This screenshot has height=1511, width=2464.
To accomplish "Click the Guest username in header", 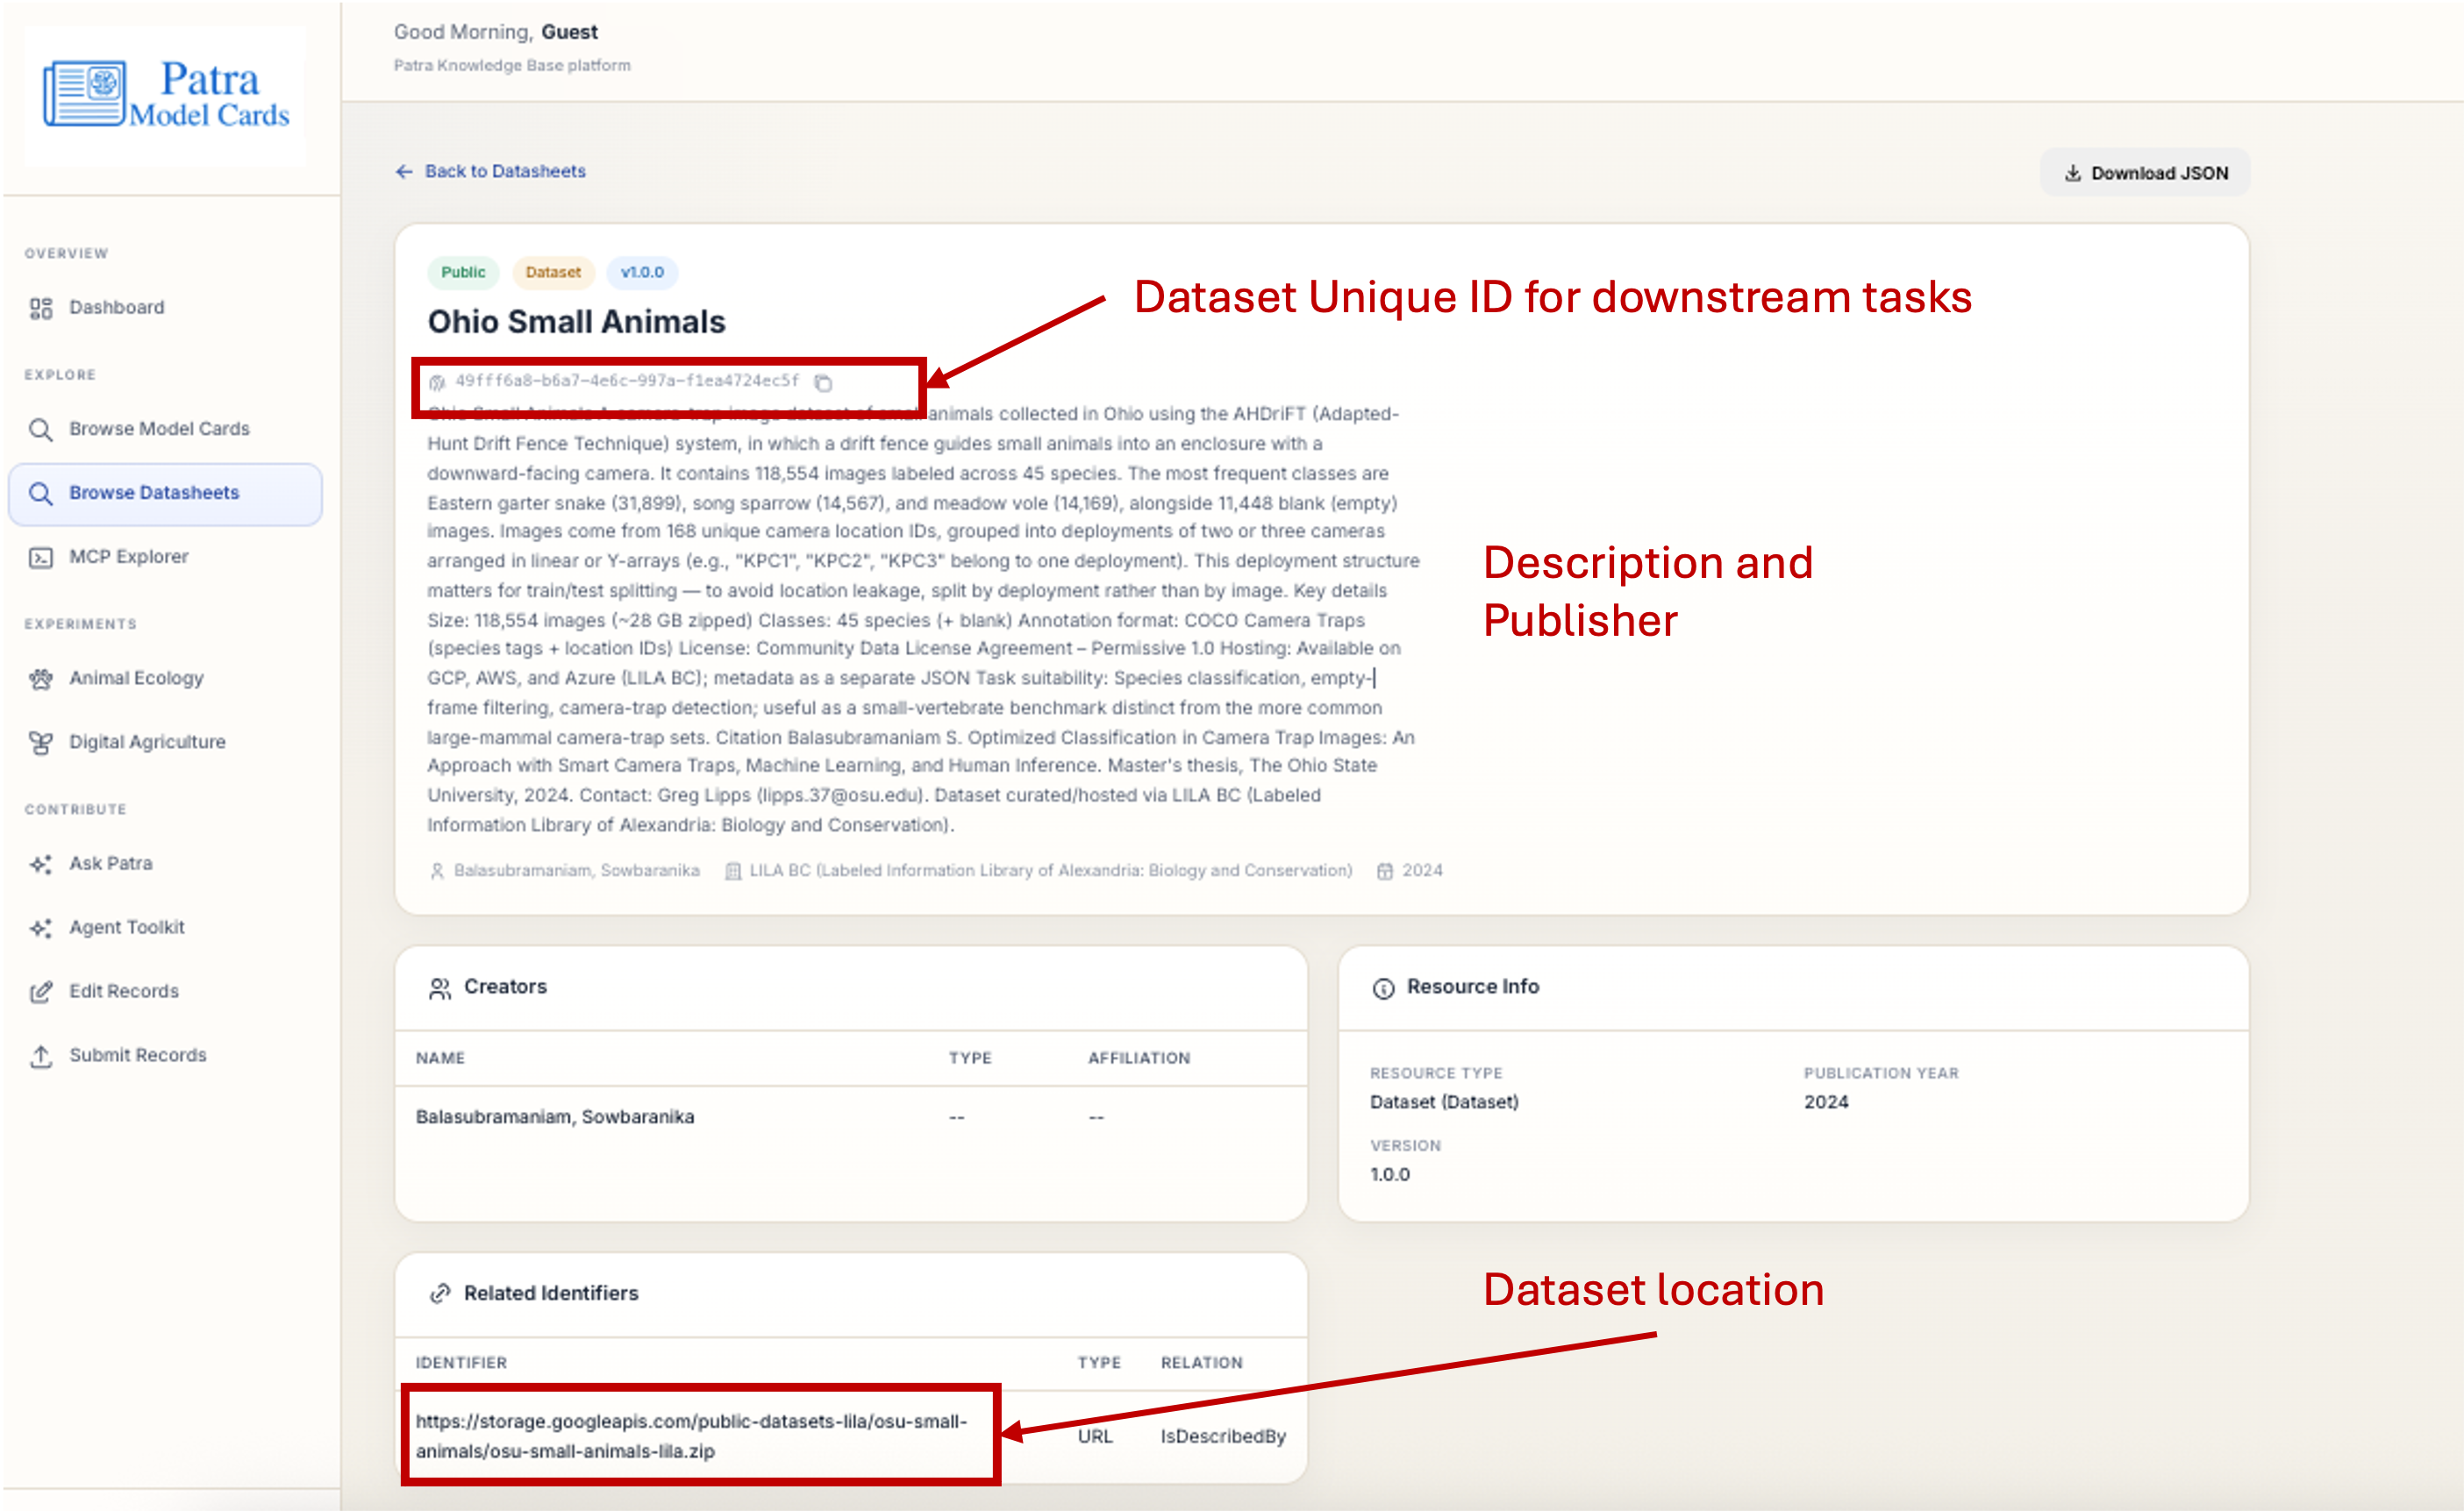I will [569, 32].
